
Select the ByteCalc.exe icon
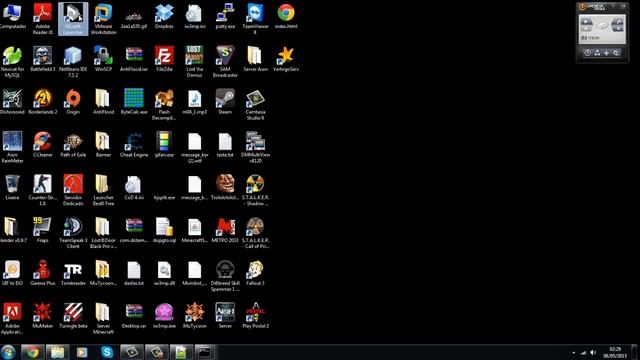click(134, 102)
